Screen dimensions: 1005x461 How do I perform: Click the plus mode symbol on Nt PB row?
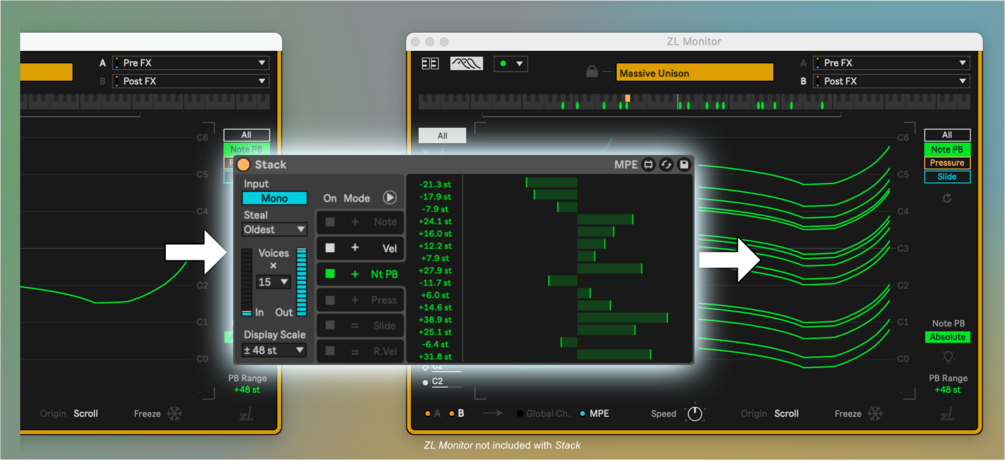(x=354, y=274)
